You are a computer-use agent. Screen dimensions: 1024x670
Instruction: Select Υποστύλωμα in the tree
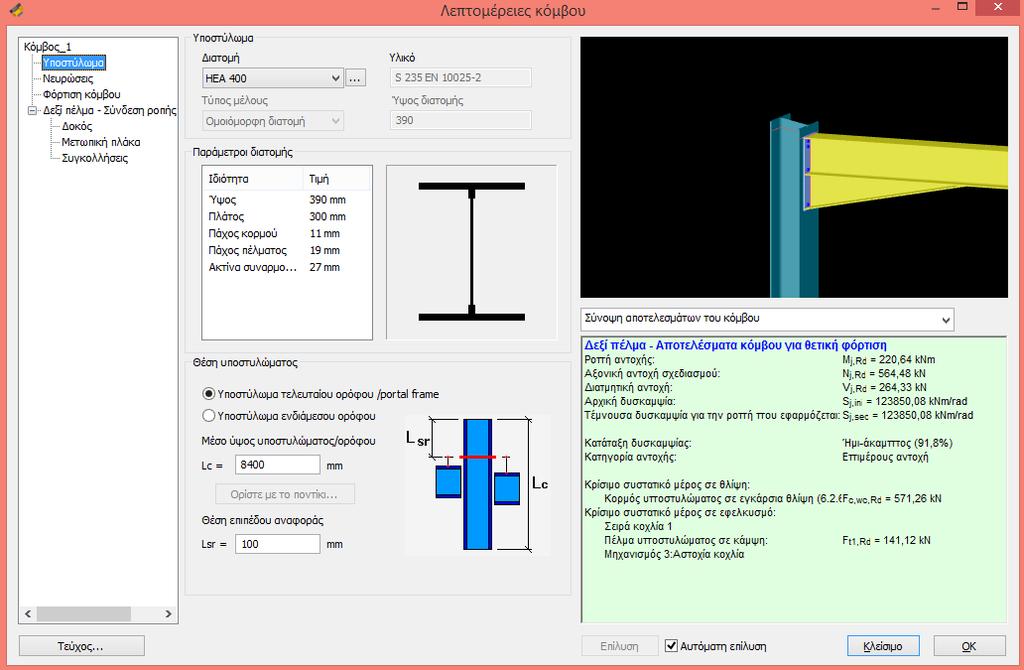(x=73, y=63)
